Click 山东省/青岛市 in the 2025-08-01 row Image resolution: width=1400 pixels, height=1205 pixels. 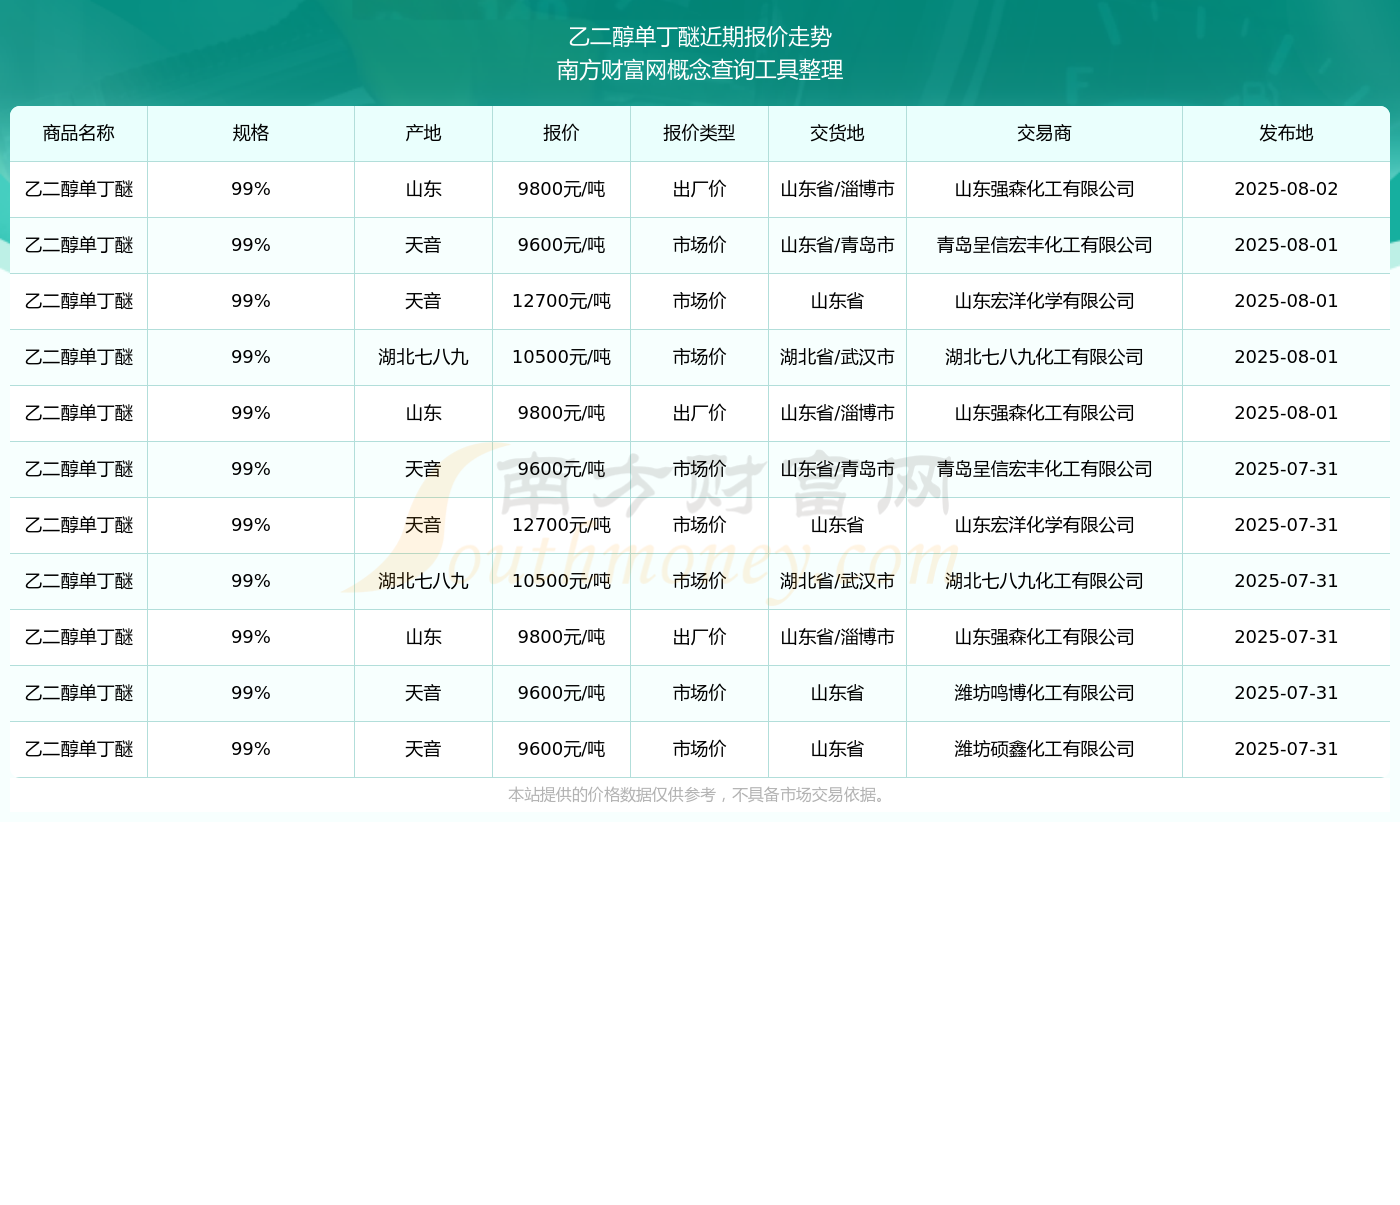(x=837, y=245)
